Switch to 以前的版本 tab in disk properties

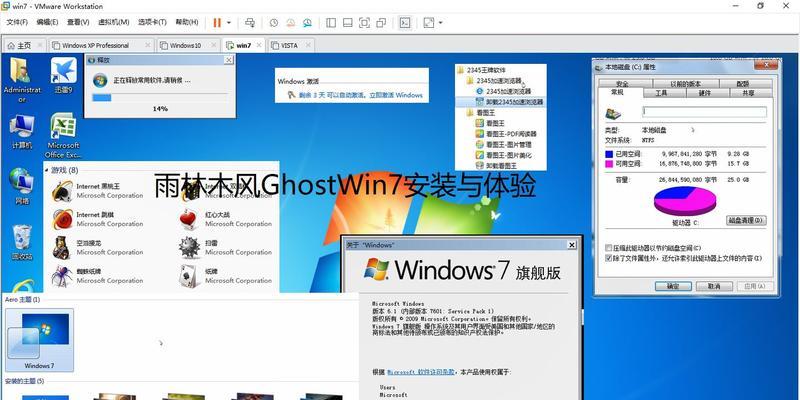click(x=686, y=84)
